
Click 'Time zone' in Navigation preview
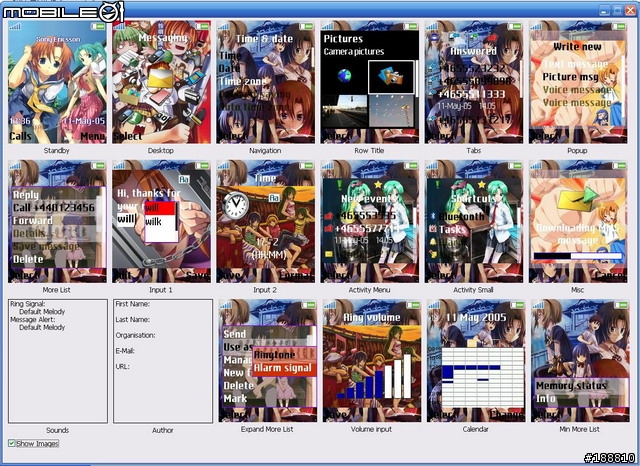click(x=242, y=82)
